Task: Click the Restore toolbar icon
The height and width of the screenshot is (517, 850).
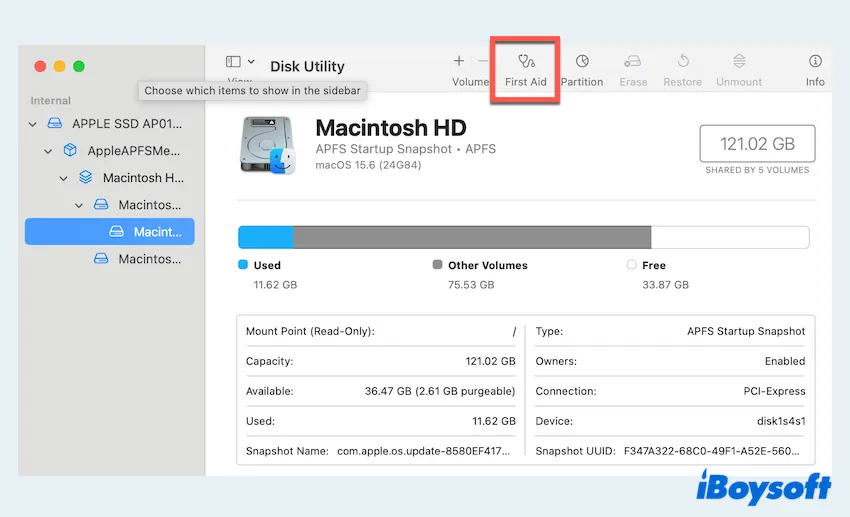Action: click(x=683, y=61)
